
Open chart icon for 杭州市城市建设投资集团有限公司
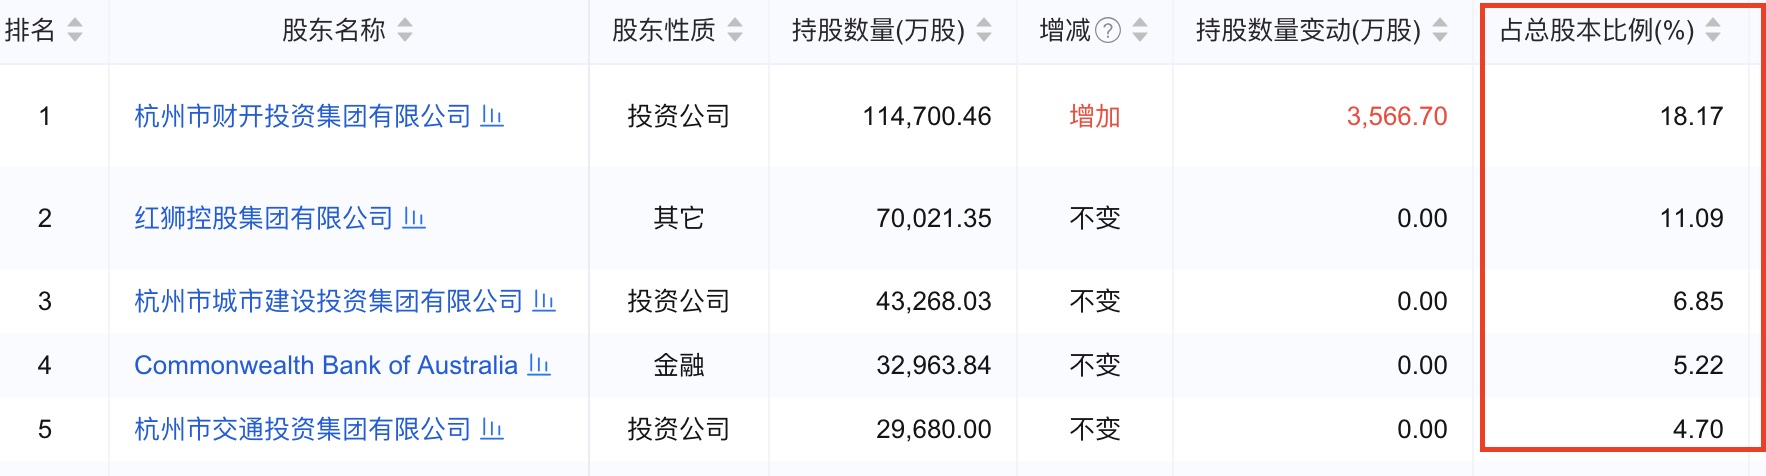(x=544, y=301)
